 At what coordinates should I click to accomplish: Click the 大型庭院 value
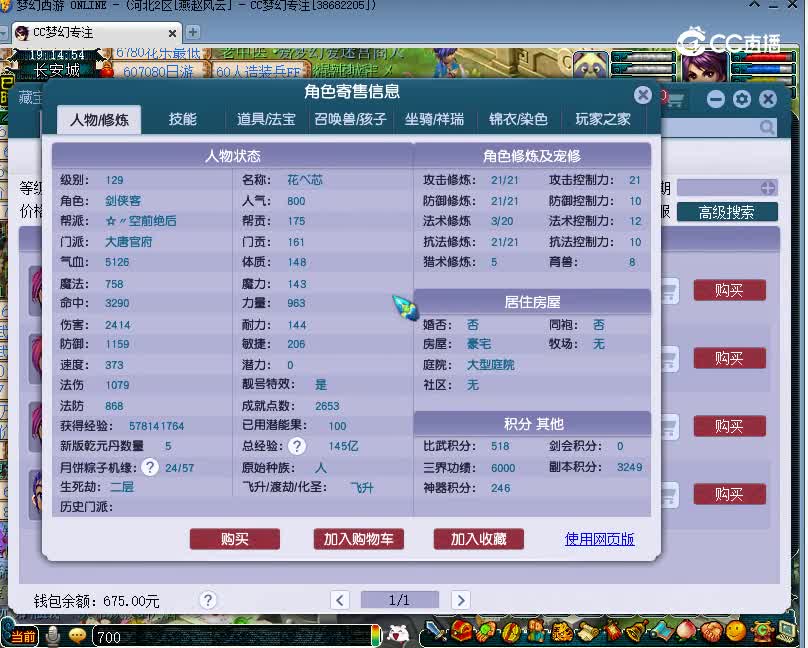(x=490, y=365)
